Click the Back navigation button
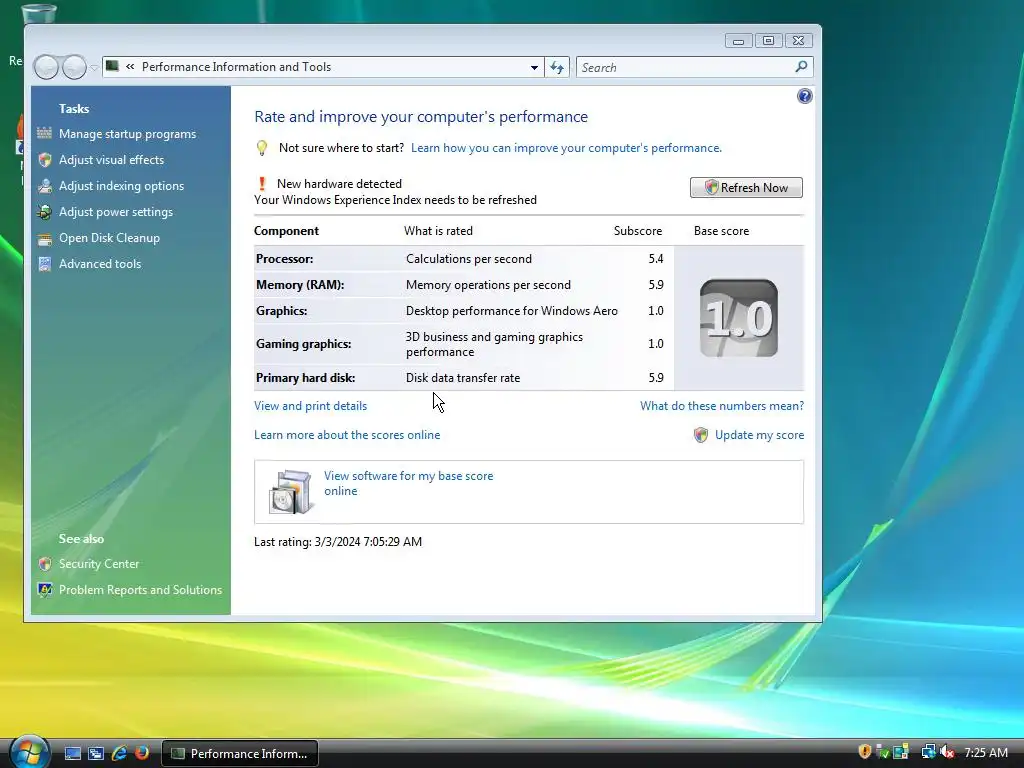 tap(46, 67)
